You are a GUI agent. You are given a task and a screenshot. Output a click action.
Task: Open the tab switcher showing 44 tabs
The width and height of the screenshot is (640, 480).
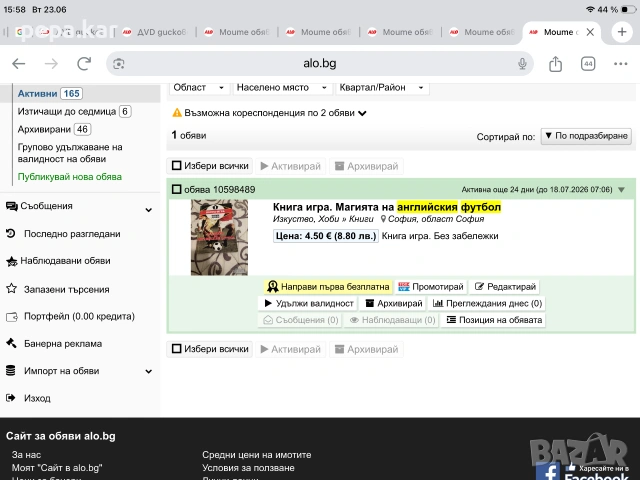pos(588,64)
